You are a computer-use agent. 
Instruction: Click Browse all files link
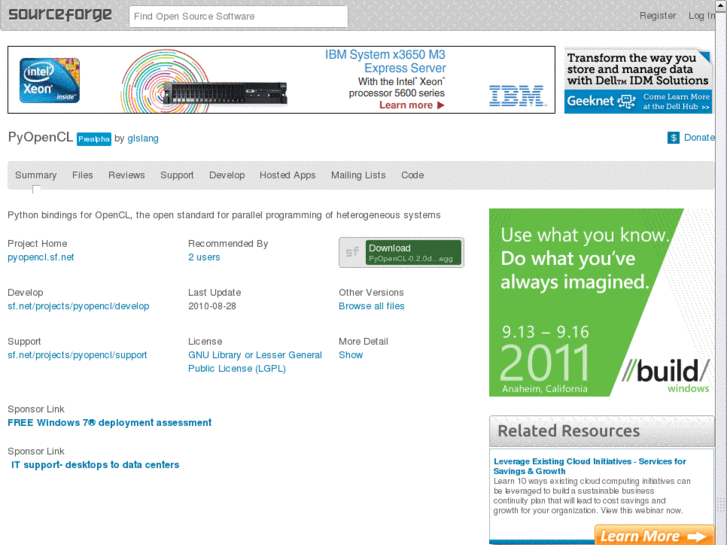[x=371, y=306]
